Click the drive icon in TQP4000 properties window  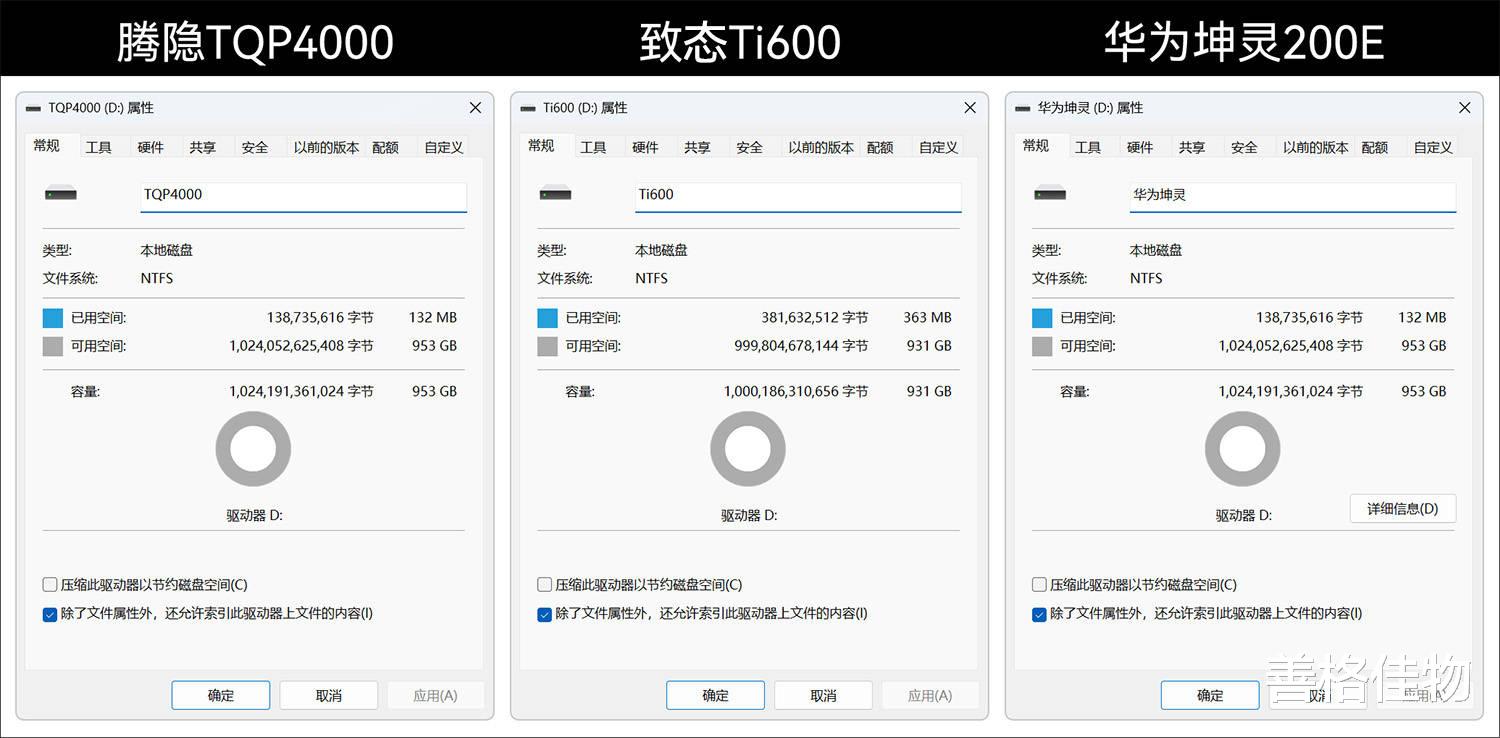[61, 194]
